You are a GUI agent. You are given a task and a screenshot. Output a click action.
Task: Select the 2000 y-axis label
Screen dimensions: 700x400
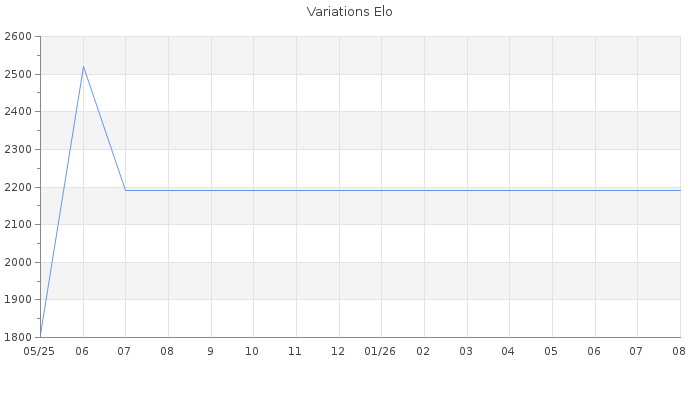(x=18, y=262)
